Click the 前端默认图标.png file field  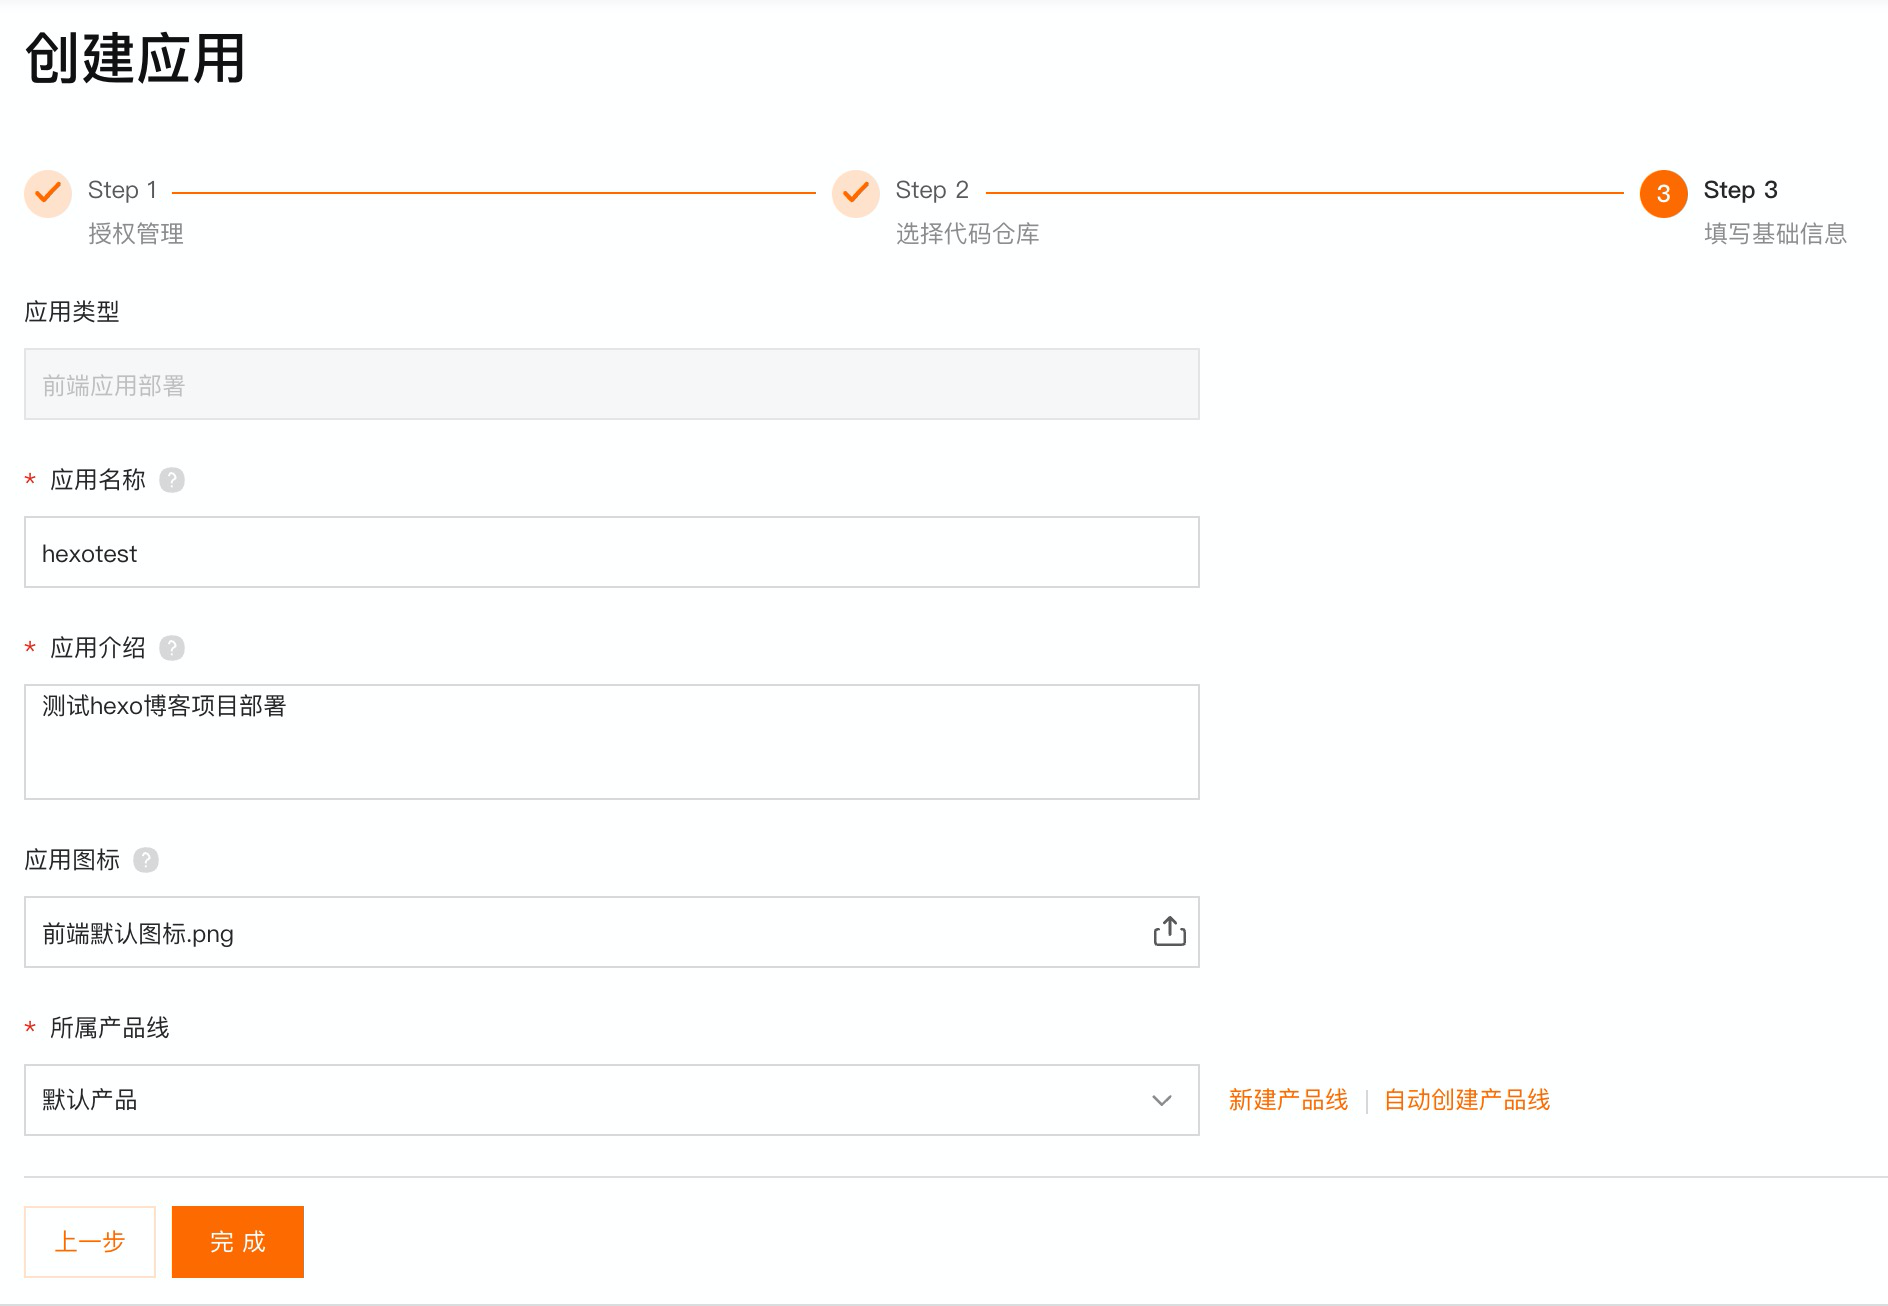click(580, 933)
